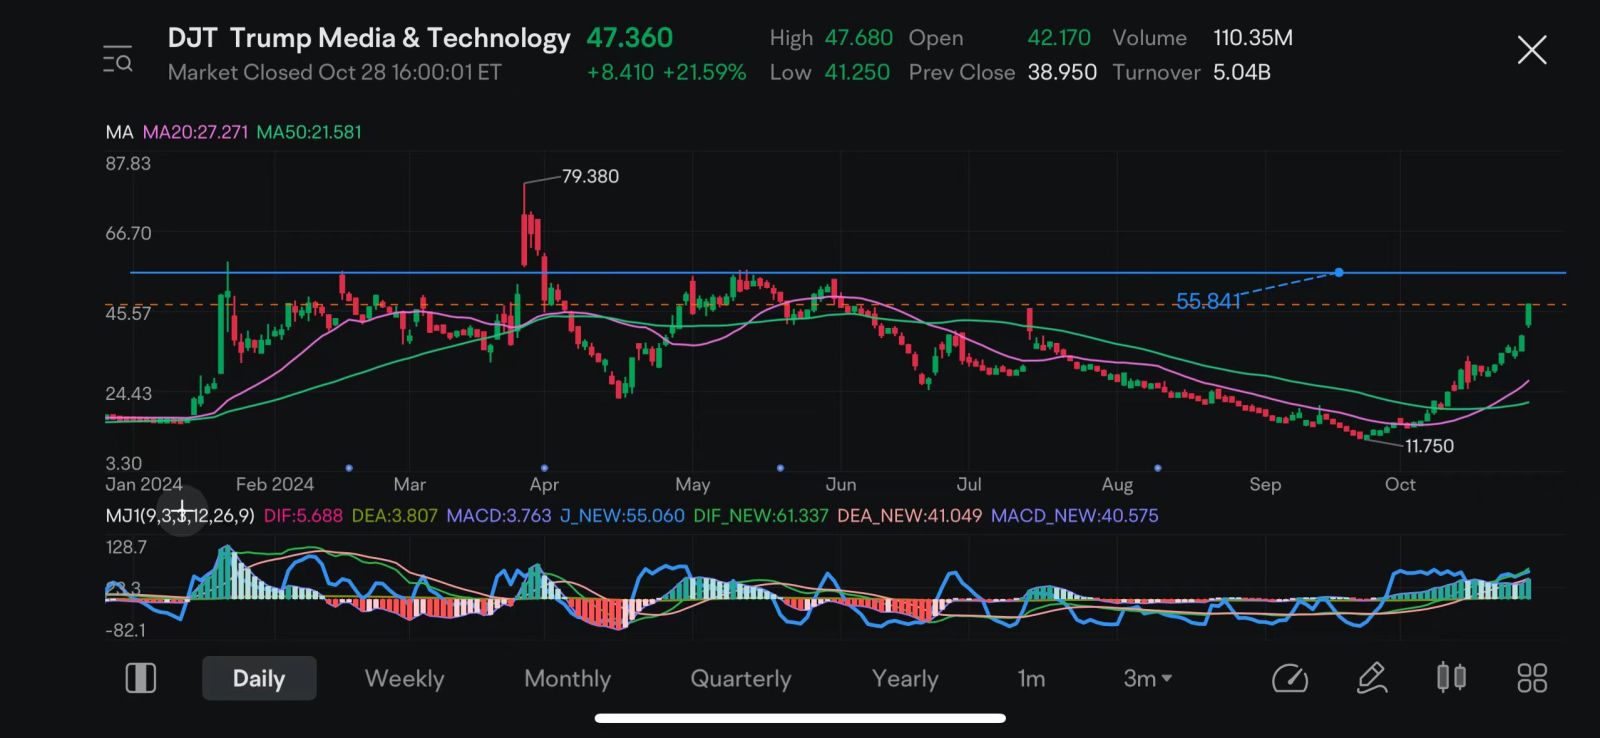Screen dimensions: 1600x738
Task: Click the Open 42.170 value
Action: [x=1059, y=38]
